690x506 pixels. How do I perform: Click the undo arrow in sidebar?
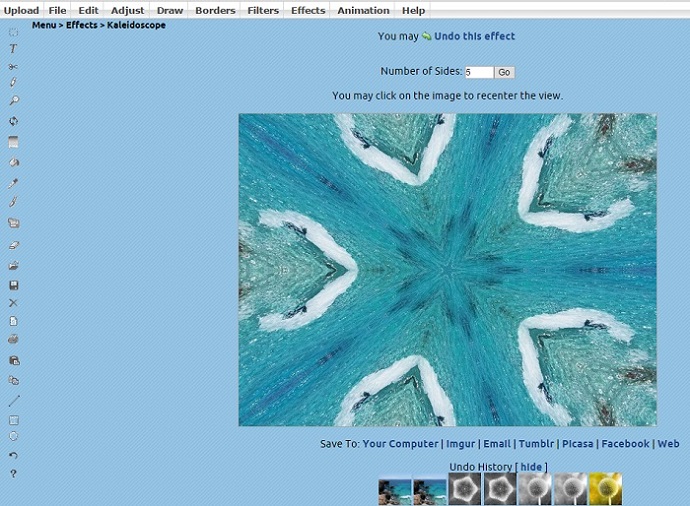(14, 455)
